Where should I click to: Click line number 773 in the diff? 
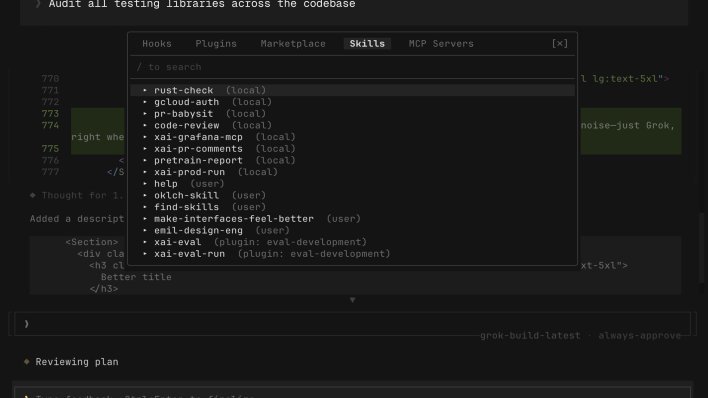(50, 114)
